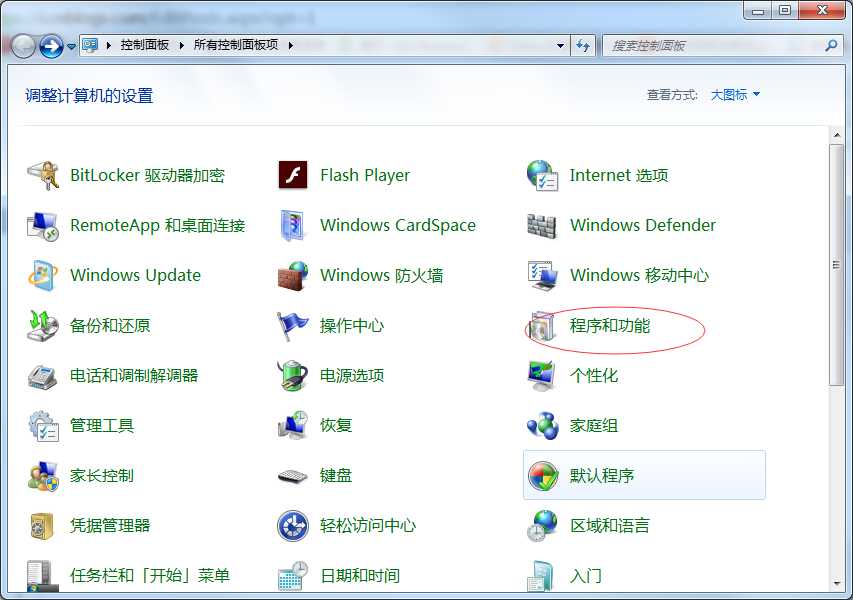
Task: Click the Back navigation button
Action: click(x=23, y=46)
